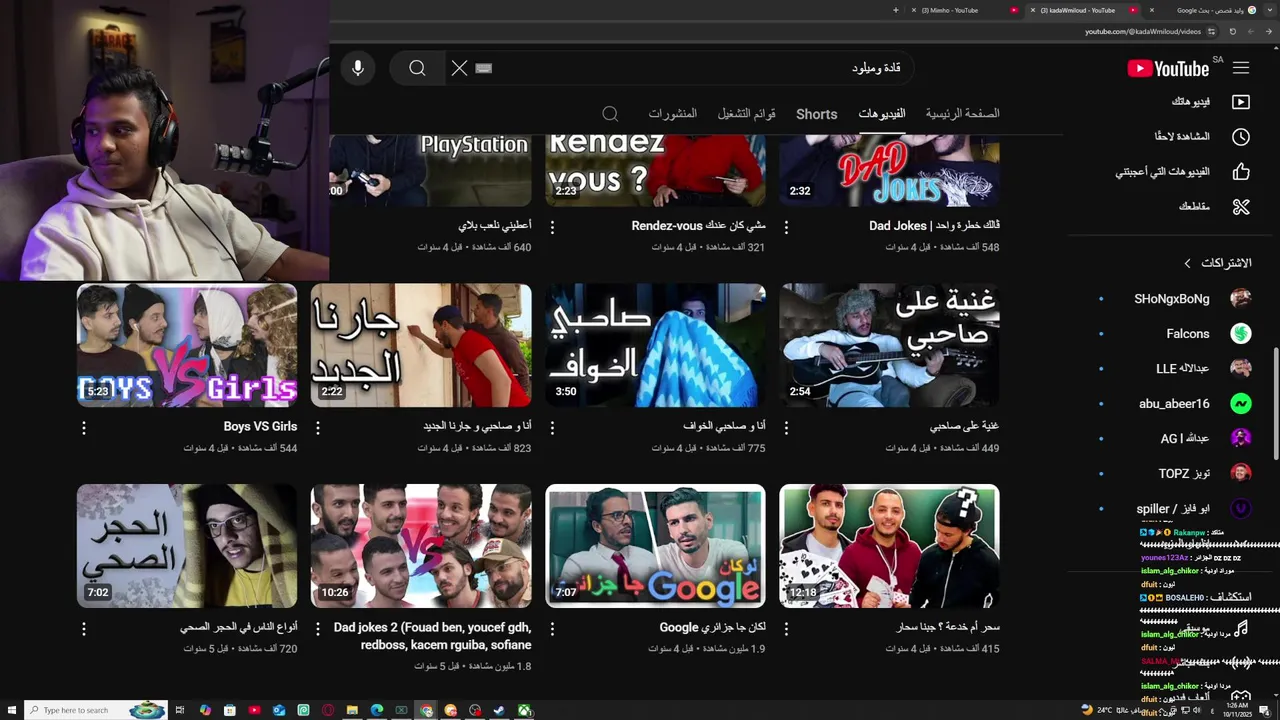The image size is (1280, 720).
Task: Open the browser tab search chevron
Action: coord(1270,10)
